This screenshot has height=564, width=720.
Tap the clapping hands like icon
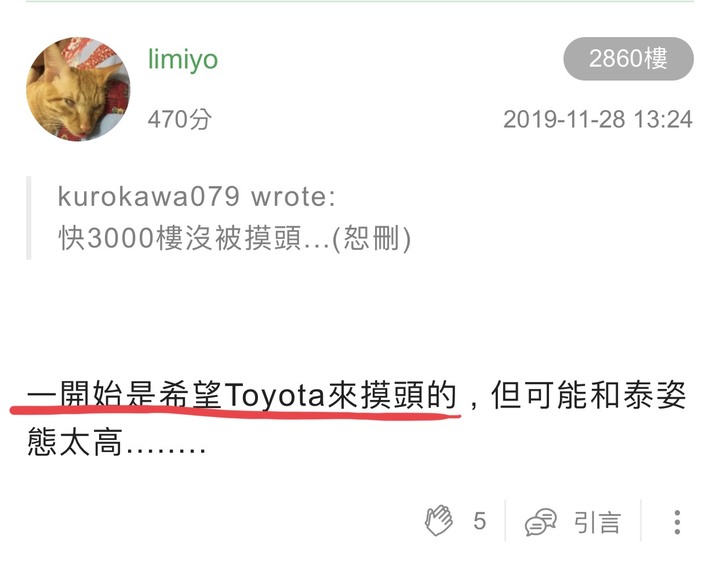[x=439, y=520]
